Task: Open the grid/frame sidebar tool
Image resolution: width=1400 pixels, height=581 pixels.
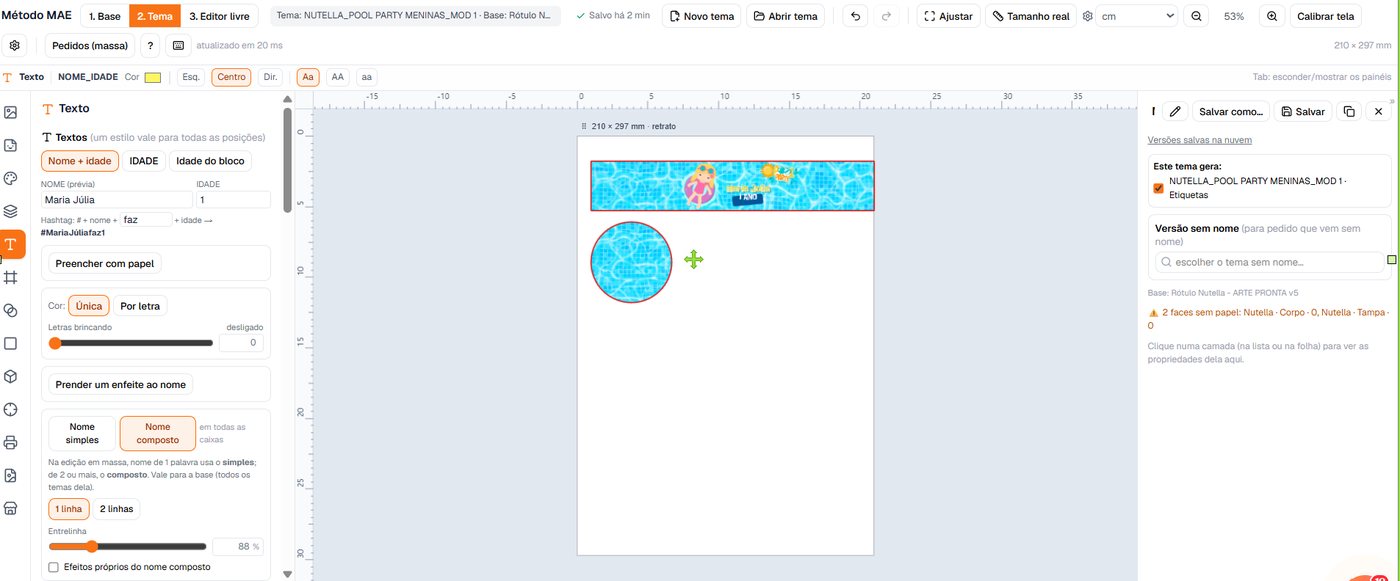Action: 11,277
